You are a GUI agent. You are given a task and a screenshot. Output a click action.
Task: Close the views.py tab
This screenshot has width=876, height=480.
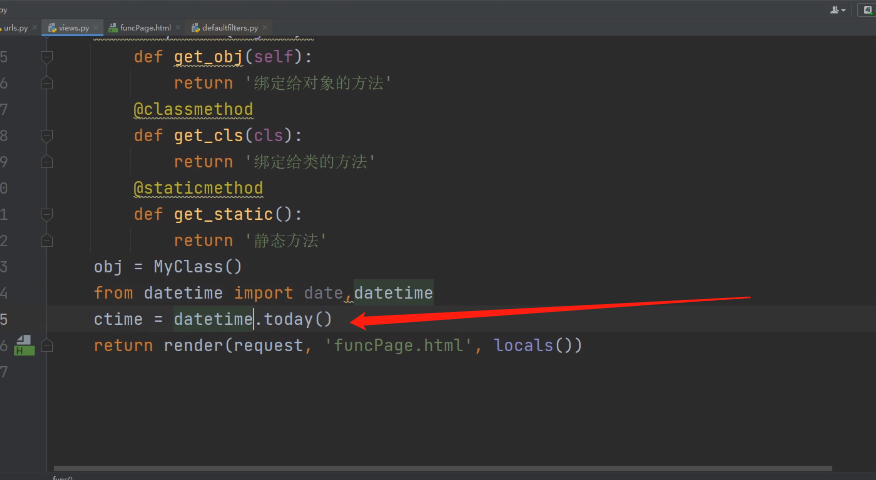pos(96,27)
